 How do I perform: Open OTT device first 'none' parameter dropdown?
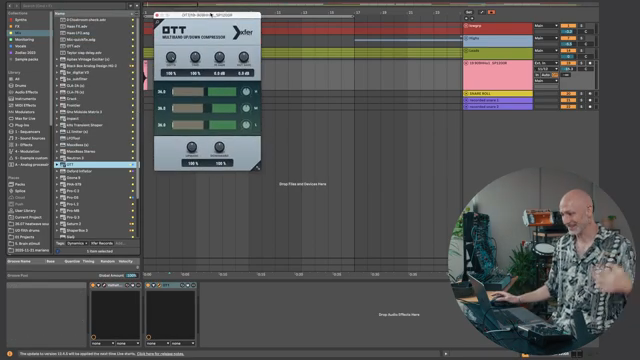157,343
